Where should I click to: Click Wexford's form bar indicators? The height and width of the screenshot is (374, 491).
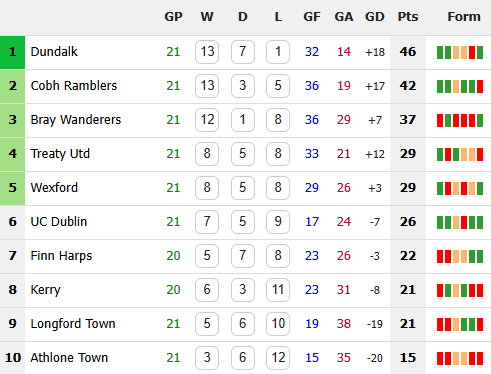460,188
